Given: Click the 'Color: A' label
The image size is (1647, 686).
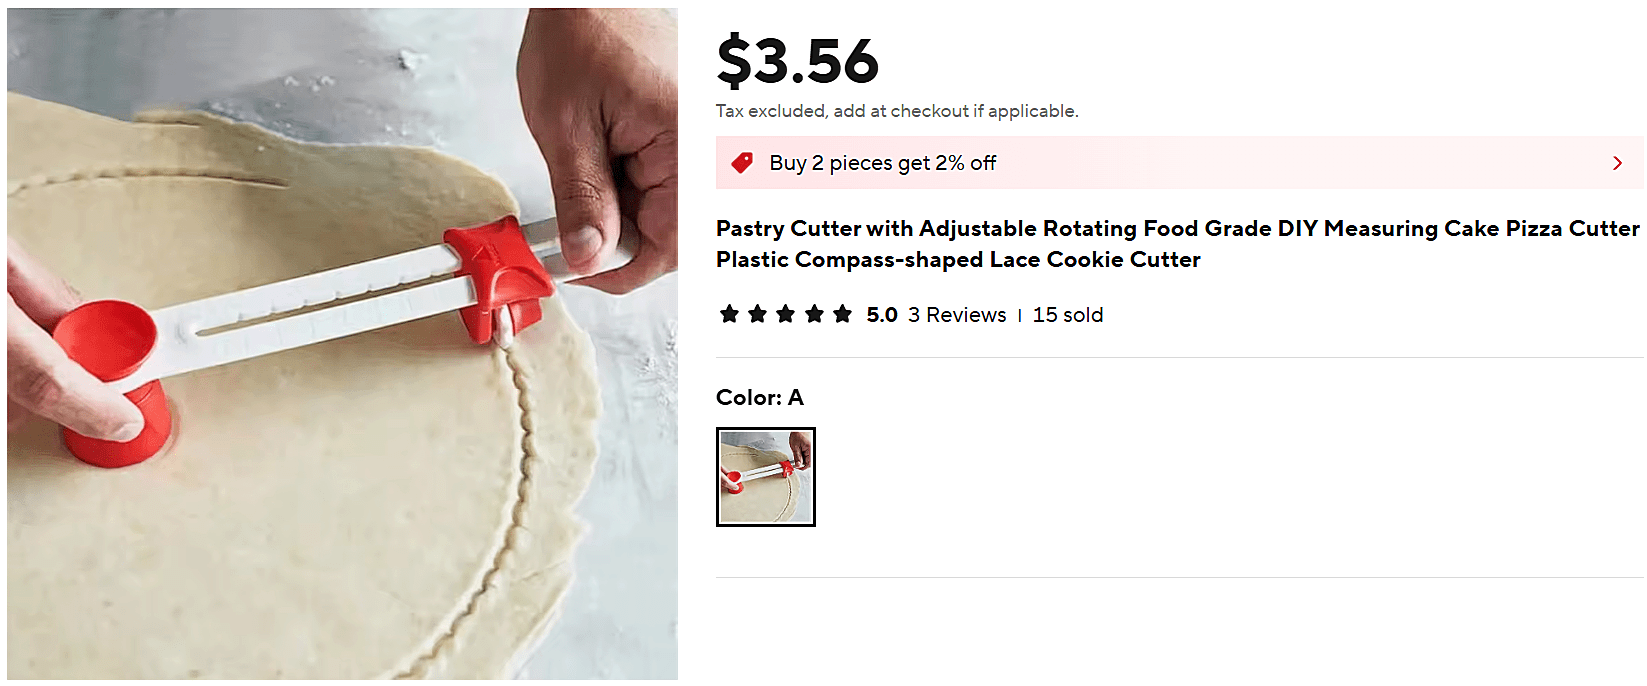Looking at the screenshot, I should point(759,398).
